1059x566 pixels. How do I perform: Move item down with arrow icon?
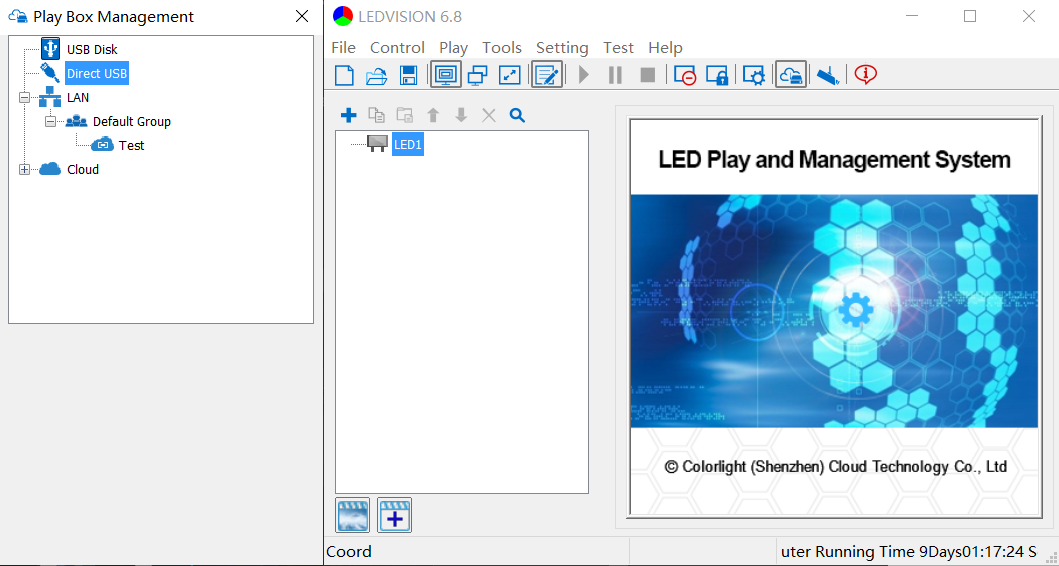pos(461,115)
